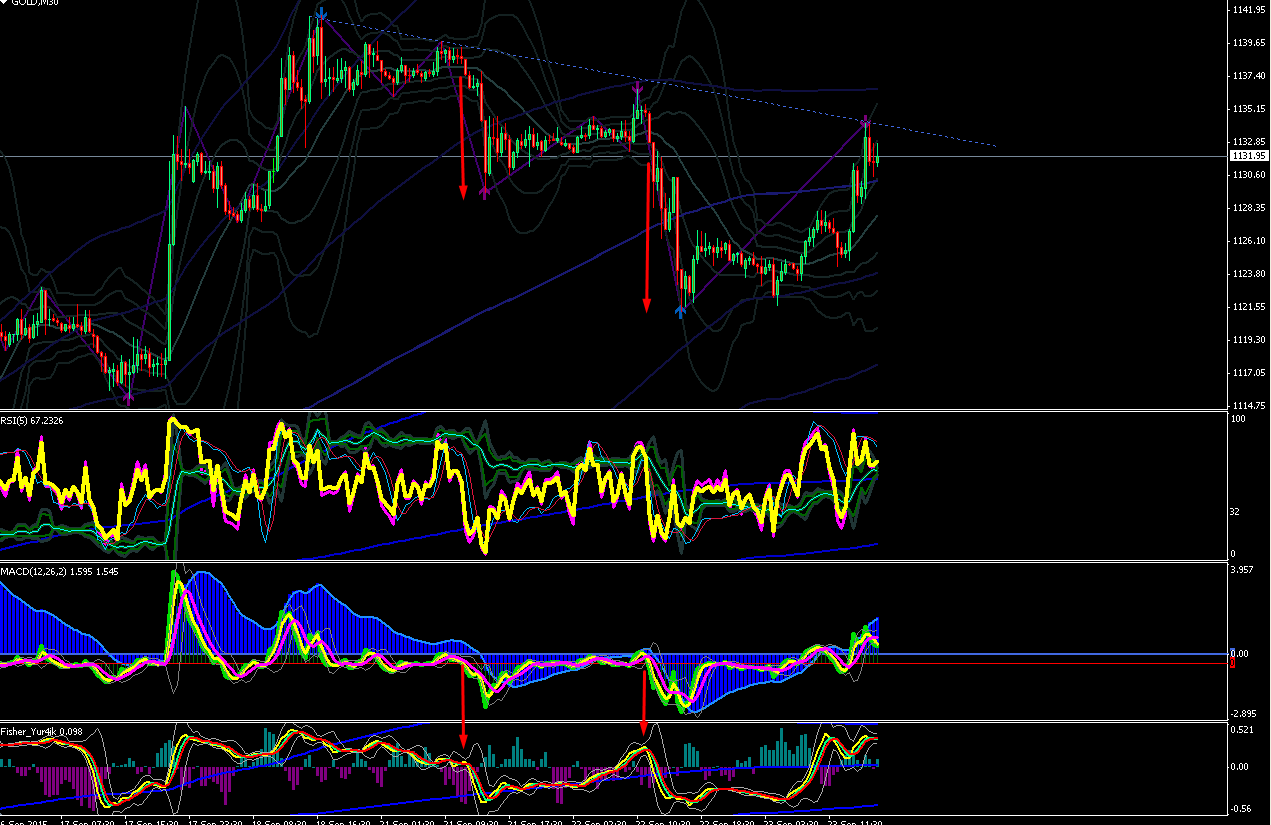Click the 1128.35 price scale label
Image resolution: width=1271 pixels, height=825 pixels.
point(1251,208)
